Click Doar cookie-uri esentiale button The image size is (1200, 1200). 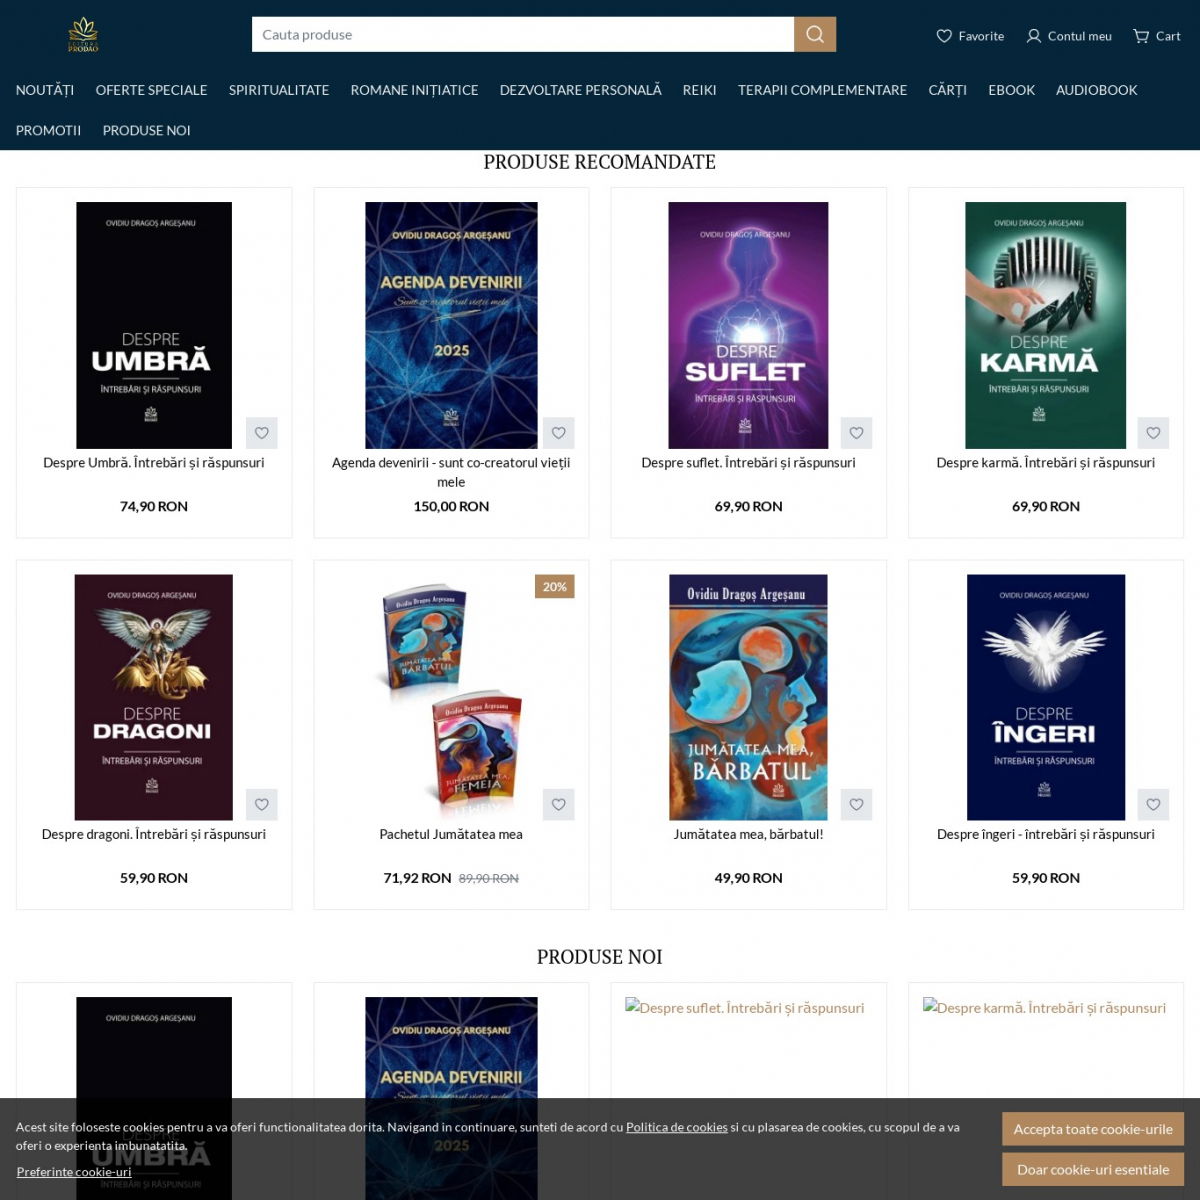coord(1093,1169)
